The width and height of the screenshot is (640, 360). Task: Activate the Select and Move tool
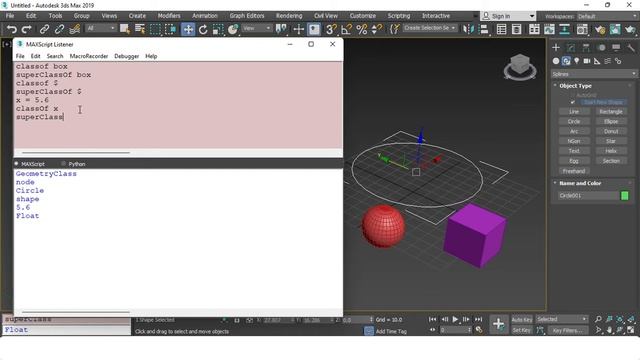tap(188, 29)
